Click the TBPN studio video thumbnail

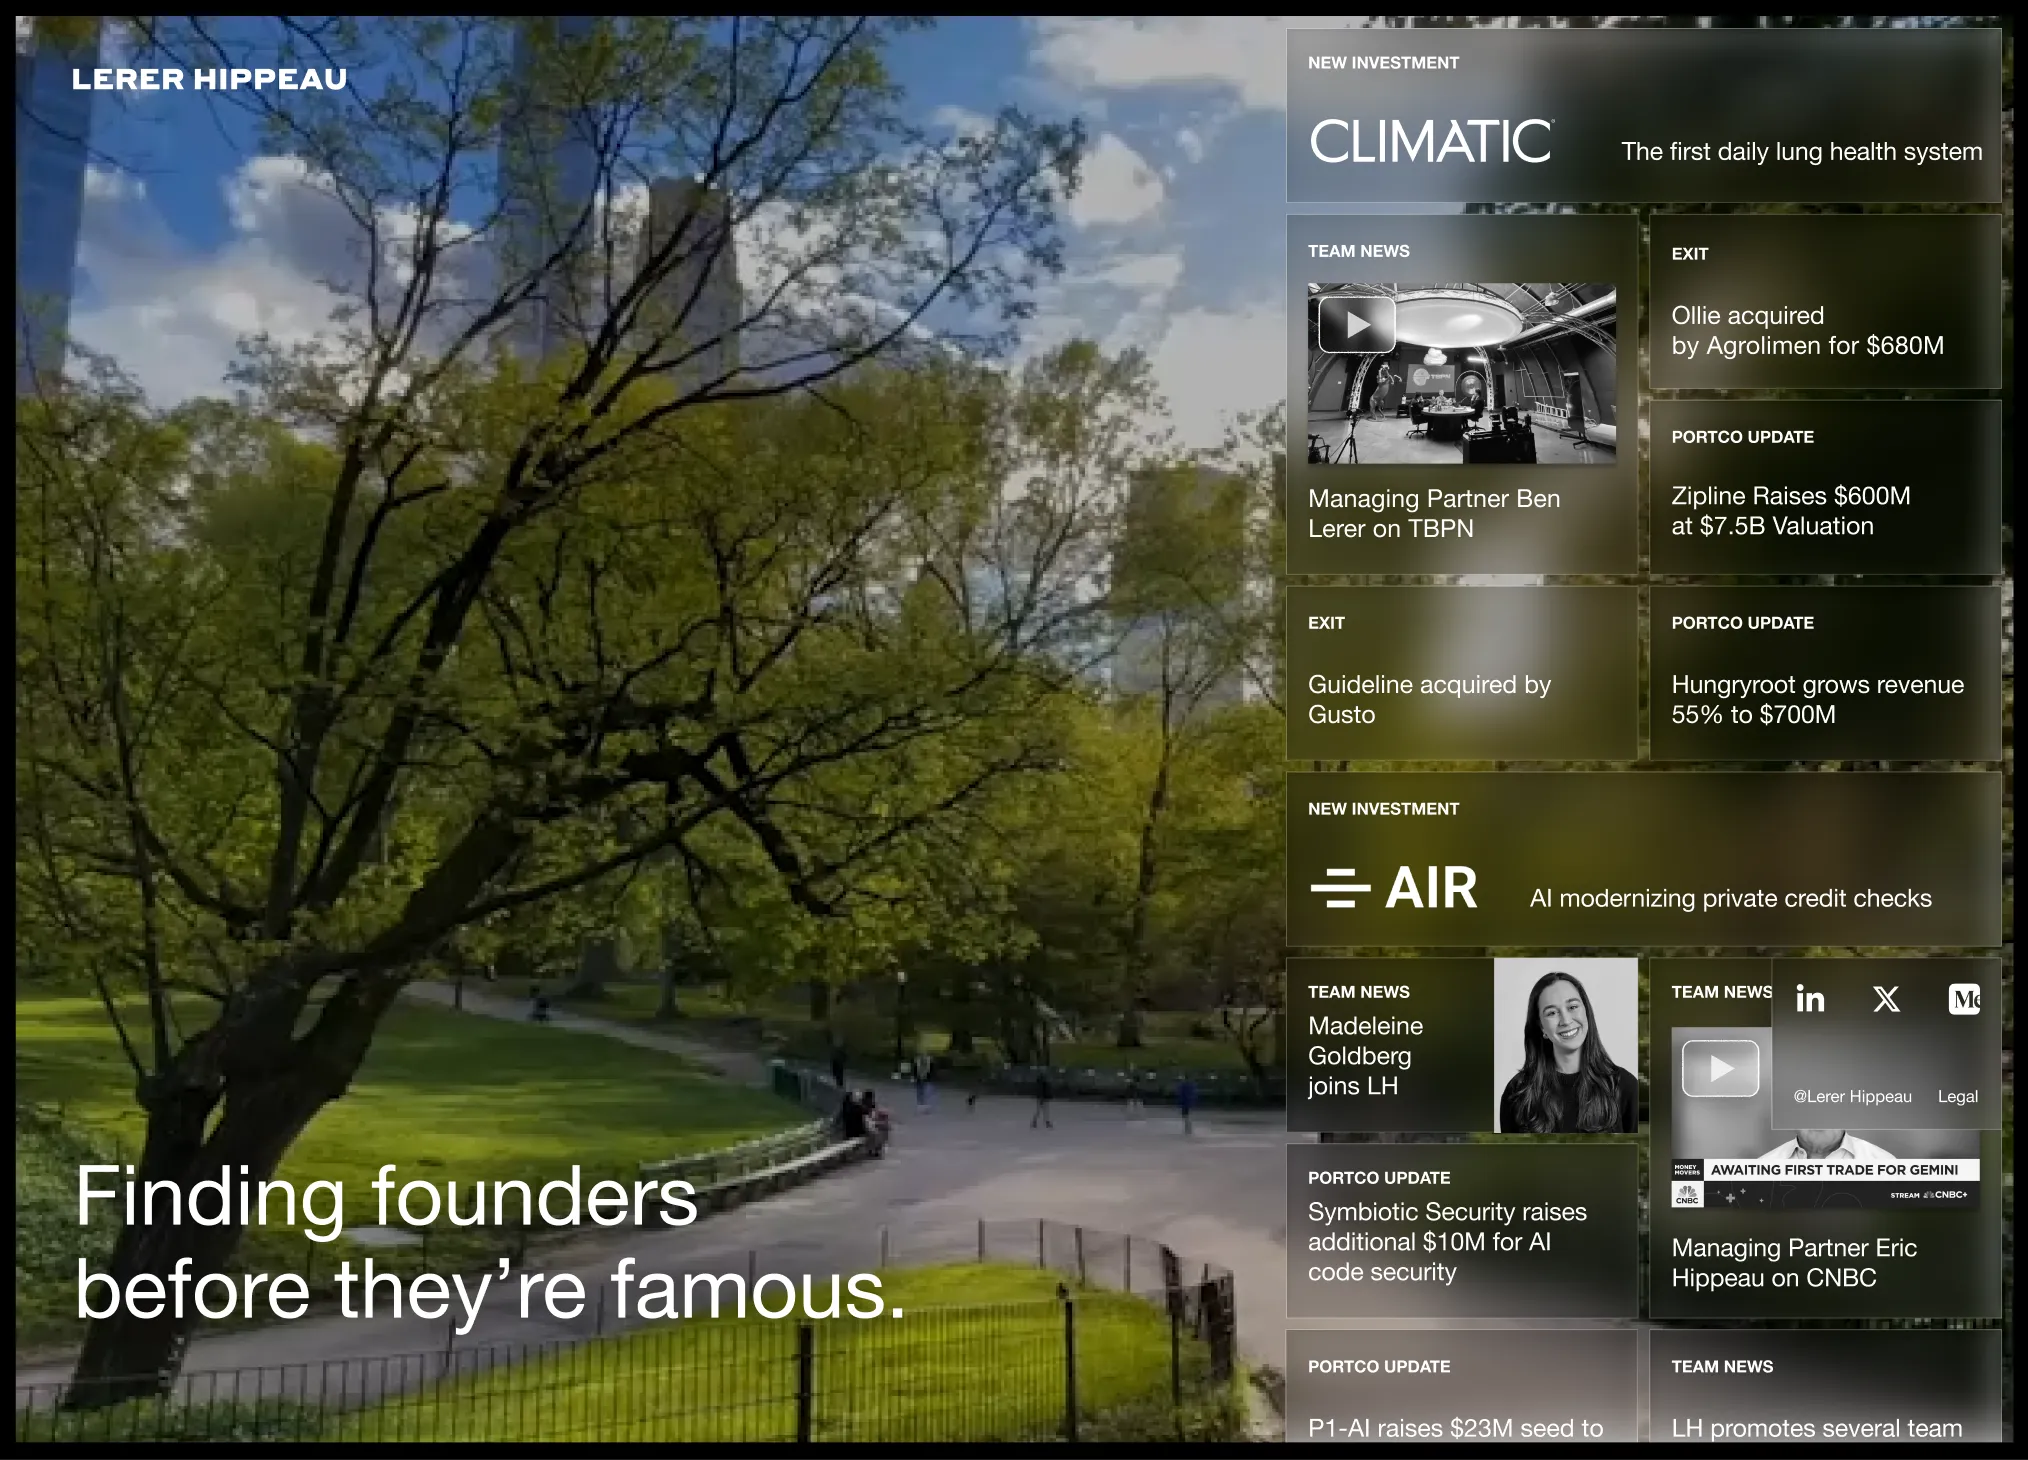pyautogui.click(x=1462, y=374)
